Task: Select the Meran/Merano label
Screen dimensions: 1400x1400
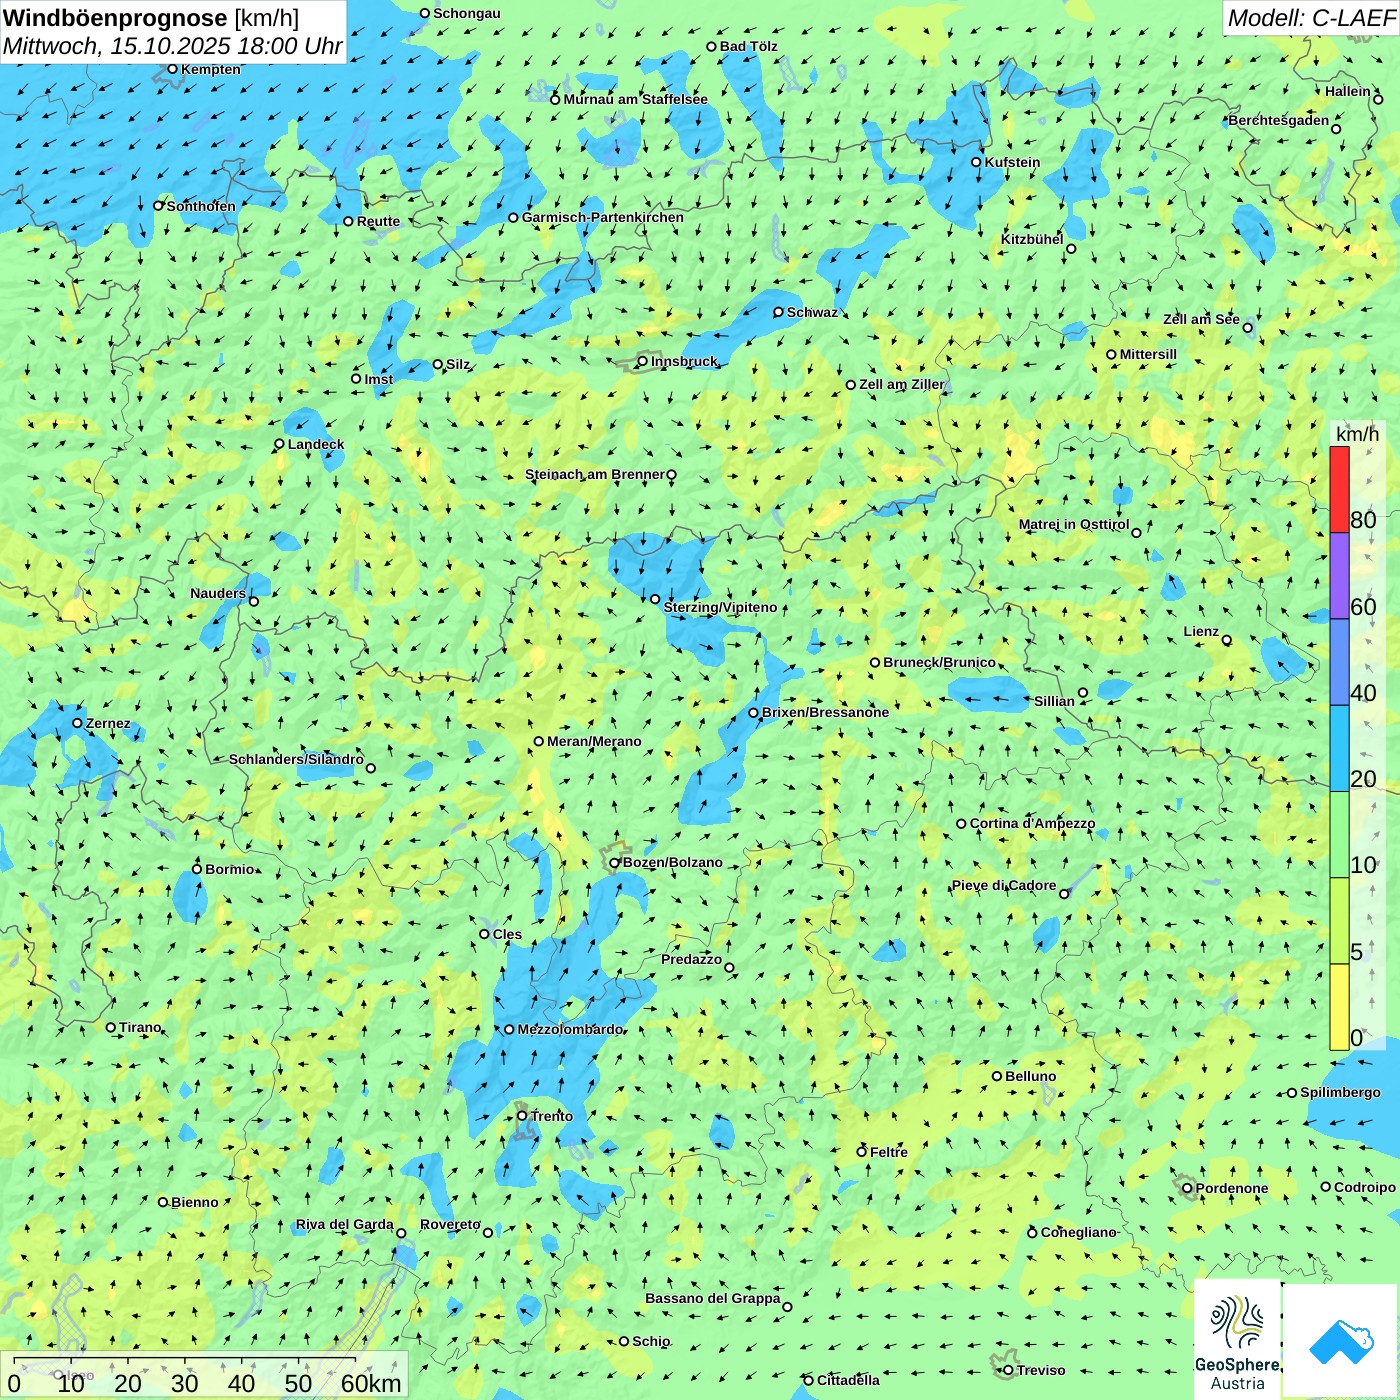Action: pyautogui.click(x=594, y=741)
